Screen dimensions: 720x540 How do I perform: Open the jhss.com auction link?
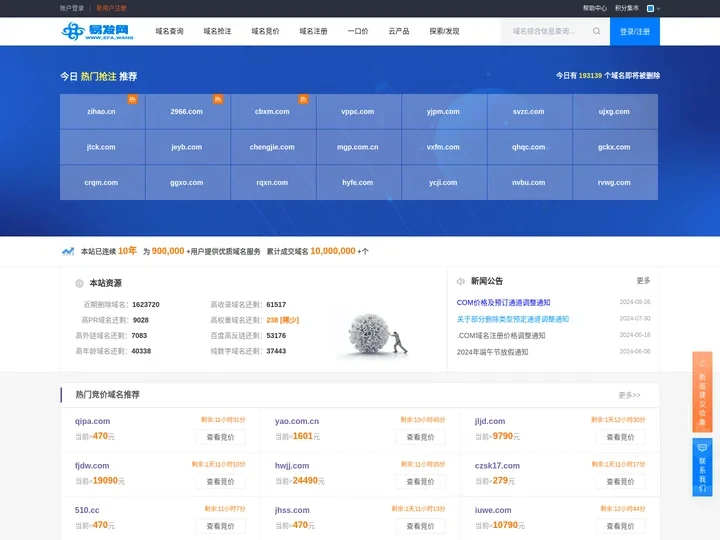pyautogui.click(x=292, y=510)
